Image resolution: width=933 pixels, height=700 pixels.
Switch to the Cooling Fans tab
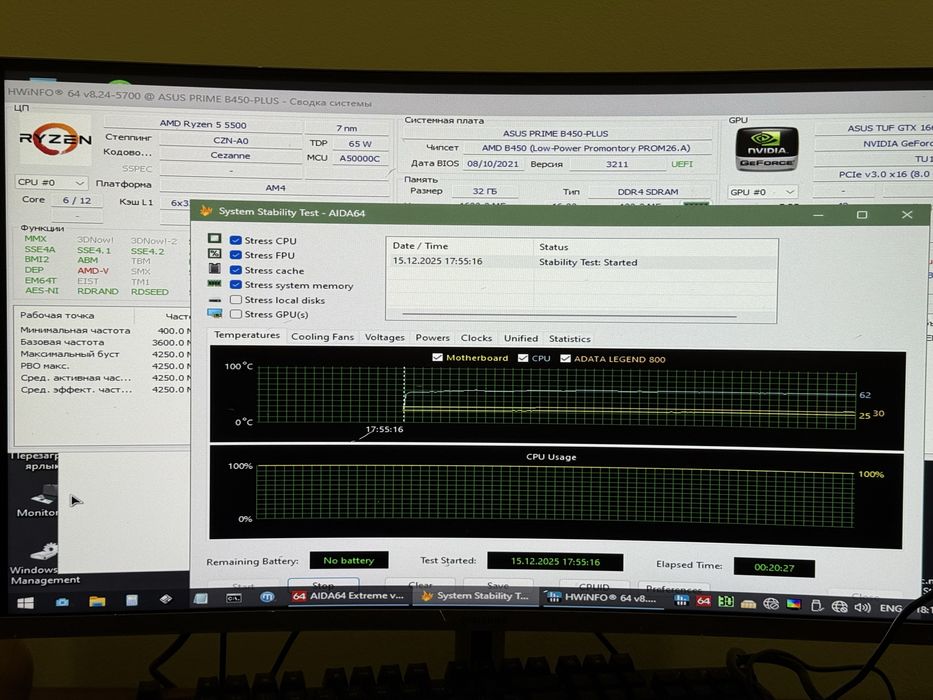coord(323,336)
